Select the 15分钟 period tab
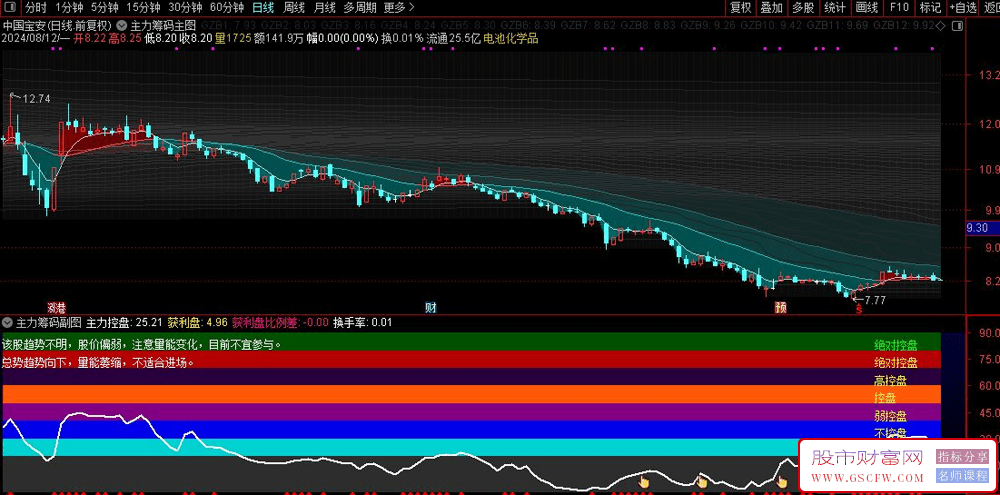The image size is (1000, 495). point(143,8)
